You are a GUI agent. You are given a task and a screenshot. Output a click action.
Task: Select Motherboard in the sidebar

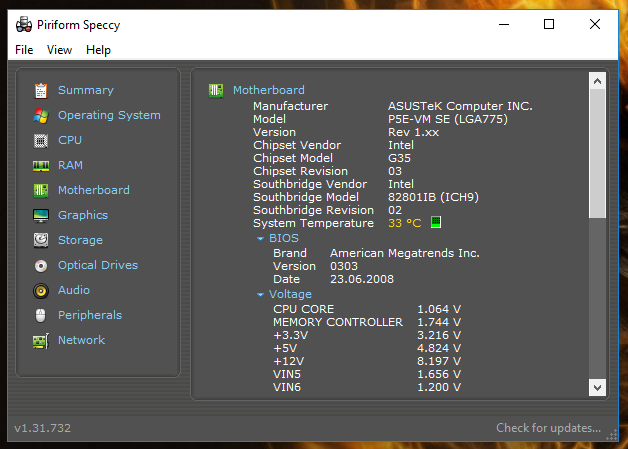(x=94, y=190)
